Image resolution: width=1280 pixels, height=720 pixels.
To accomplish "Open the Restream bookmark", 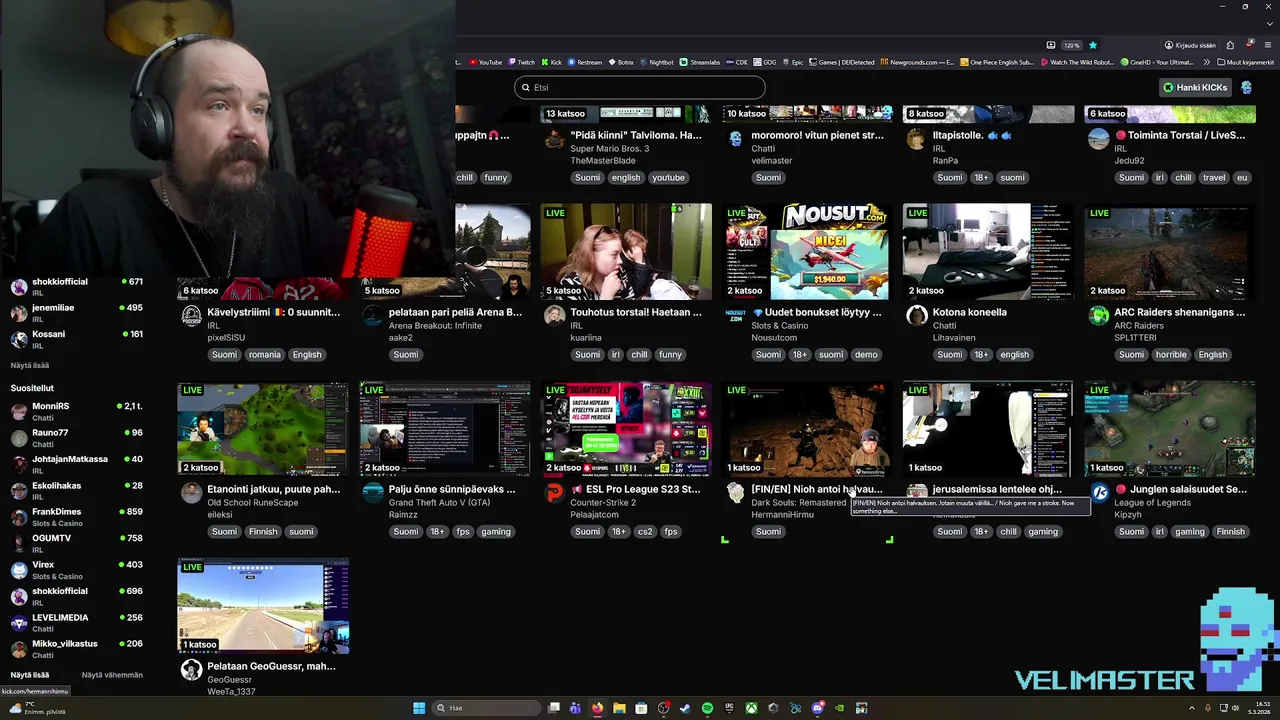I will coord(586,62).
